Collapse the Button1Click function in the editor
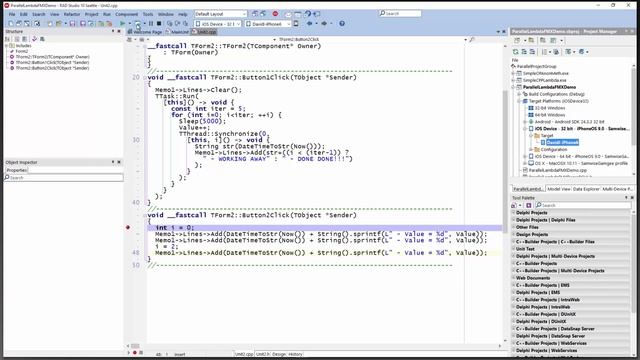This screenshot has height=360, width=640. tap(144, 78)
